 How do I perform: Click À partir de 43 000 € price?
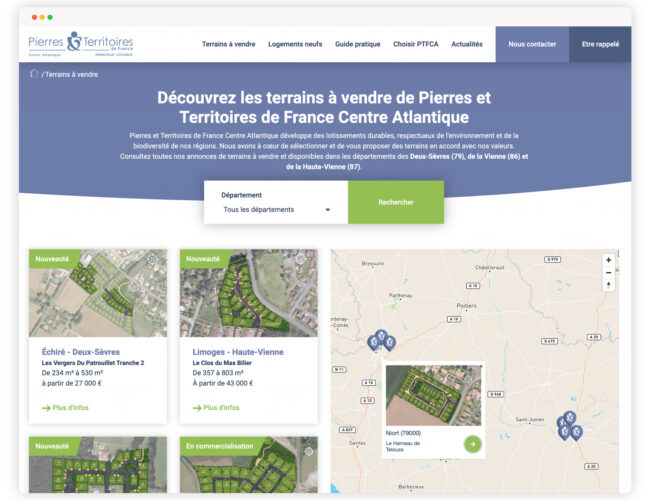(x=223, y=383)
